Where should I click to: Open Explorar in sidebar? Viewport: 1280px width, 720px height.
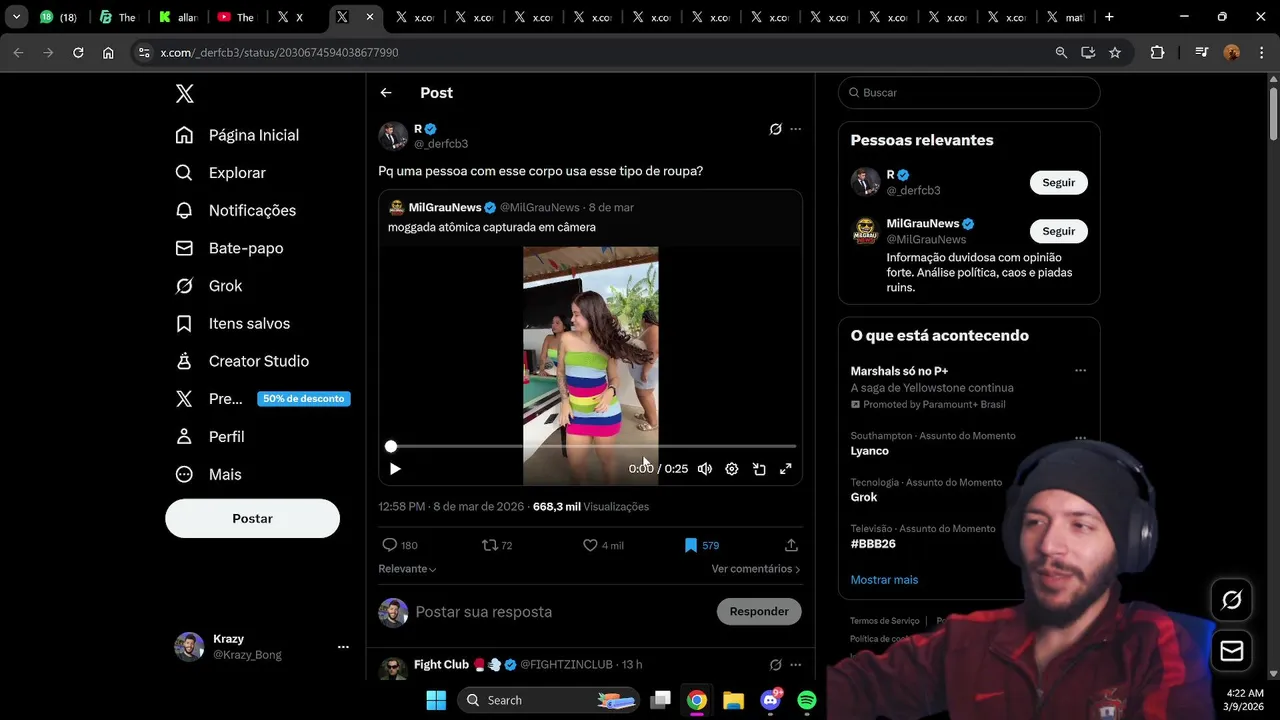click(220, 173)
